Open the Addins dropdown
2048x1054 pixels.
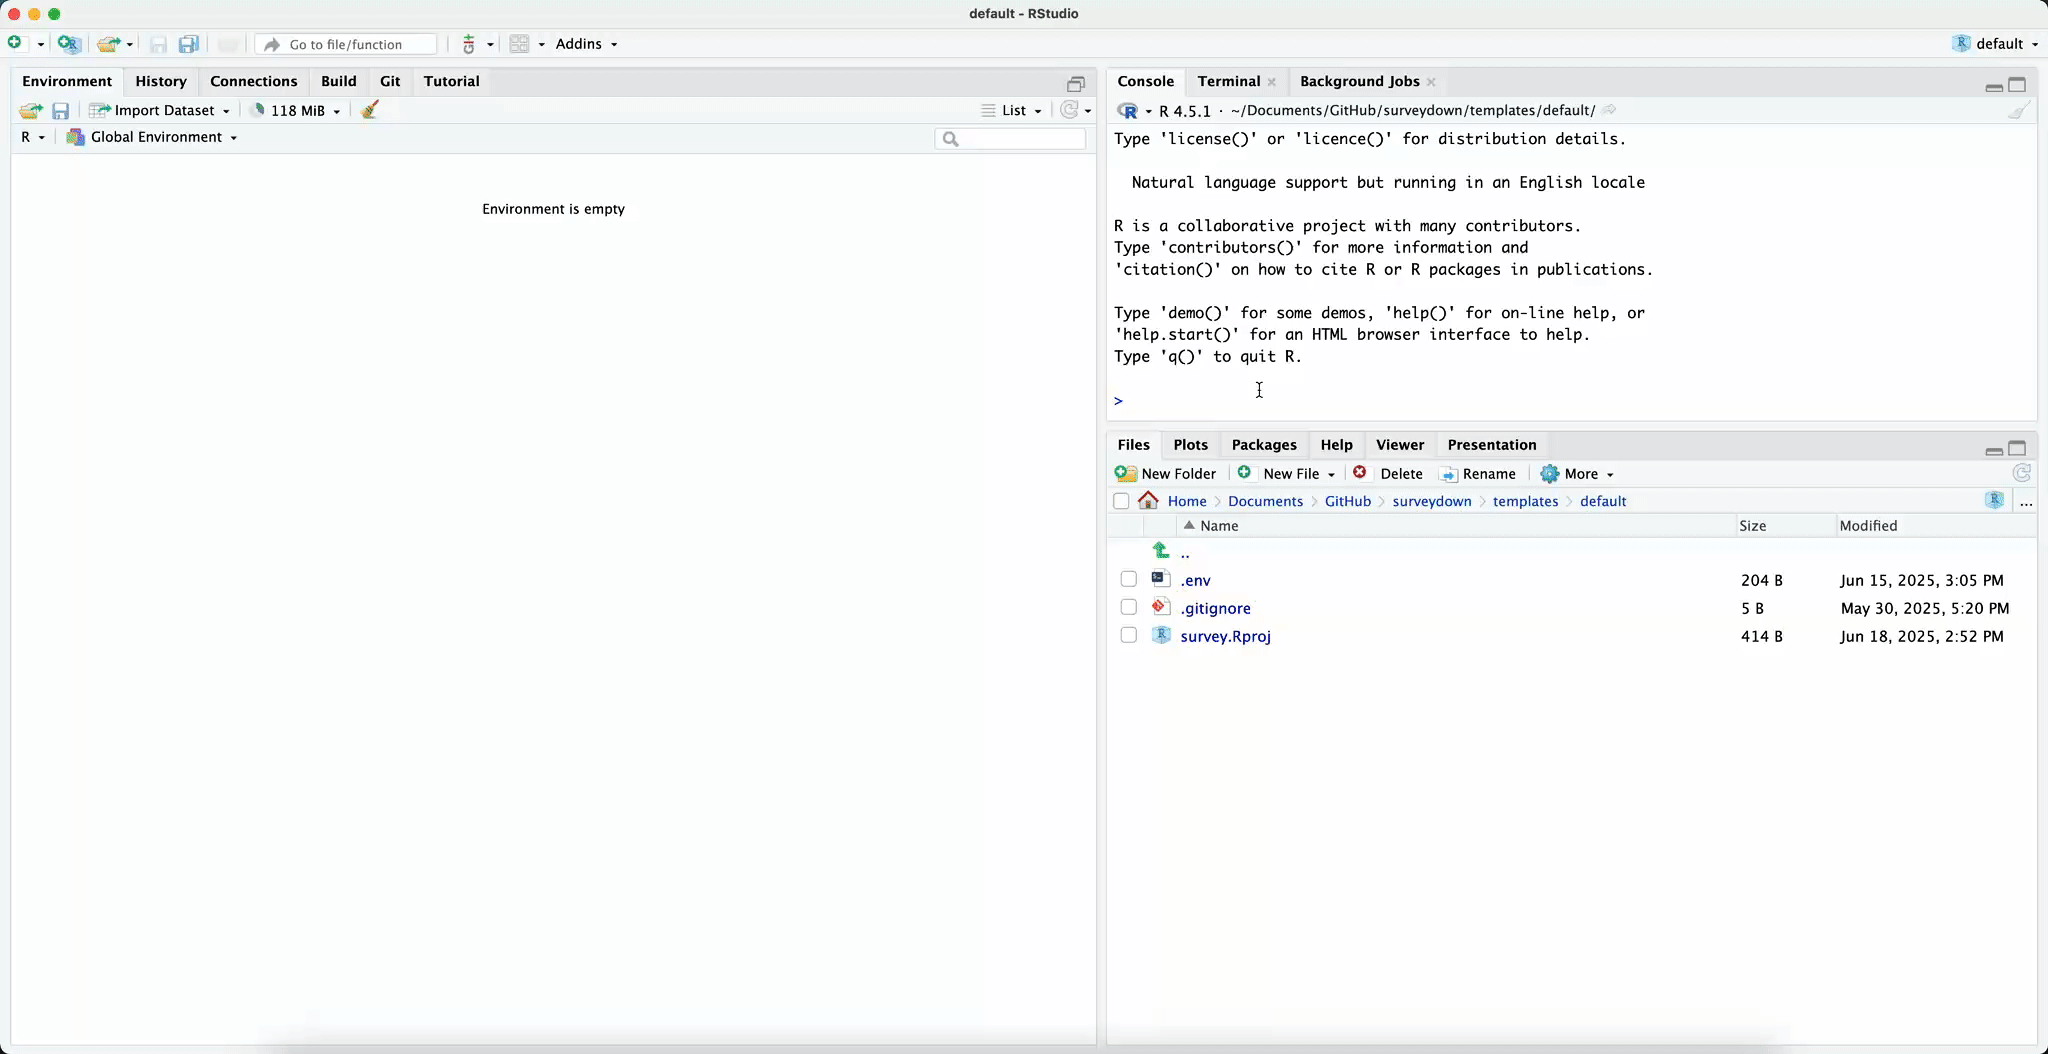coord(587,44)
